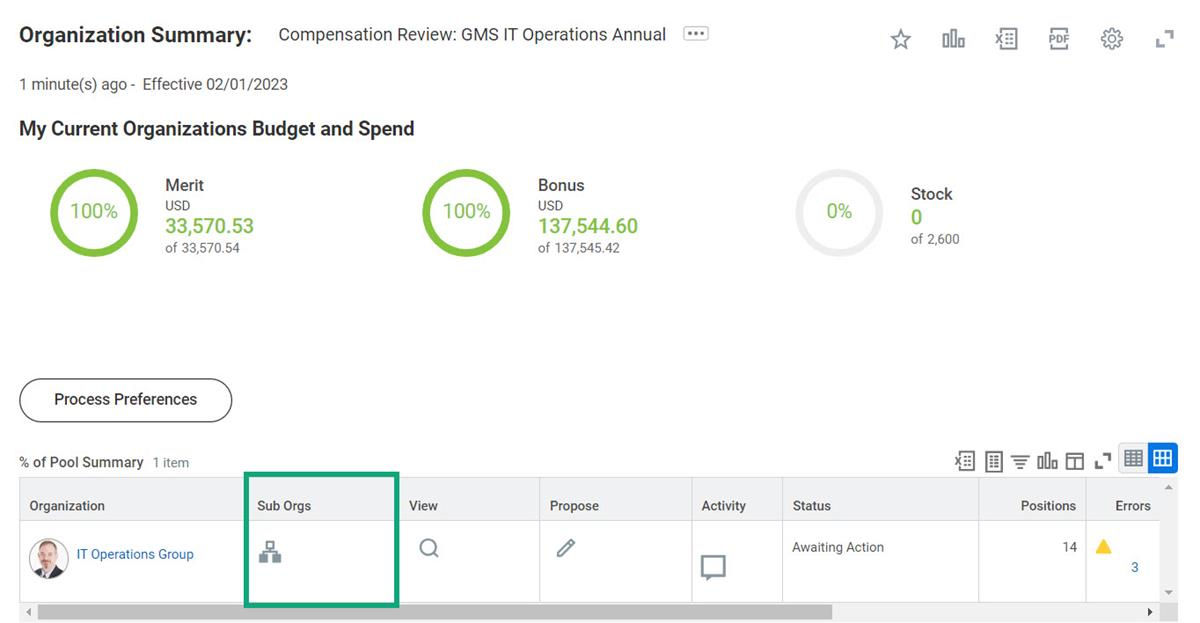Viewport: 1200px width, 623px height.
Task: Switch table to list grid view
Action: (1133, 459)
